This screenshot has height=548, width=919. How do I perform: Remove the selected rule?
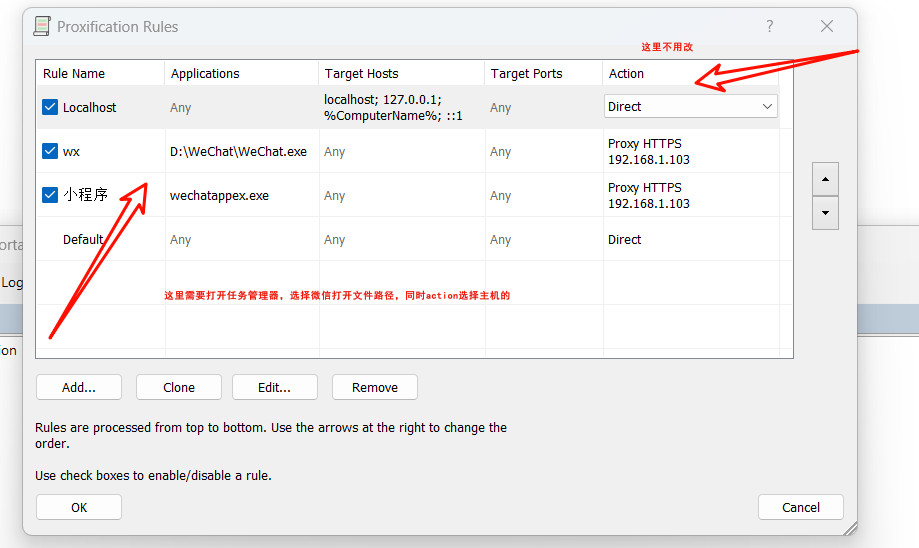click(375, 387)
